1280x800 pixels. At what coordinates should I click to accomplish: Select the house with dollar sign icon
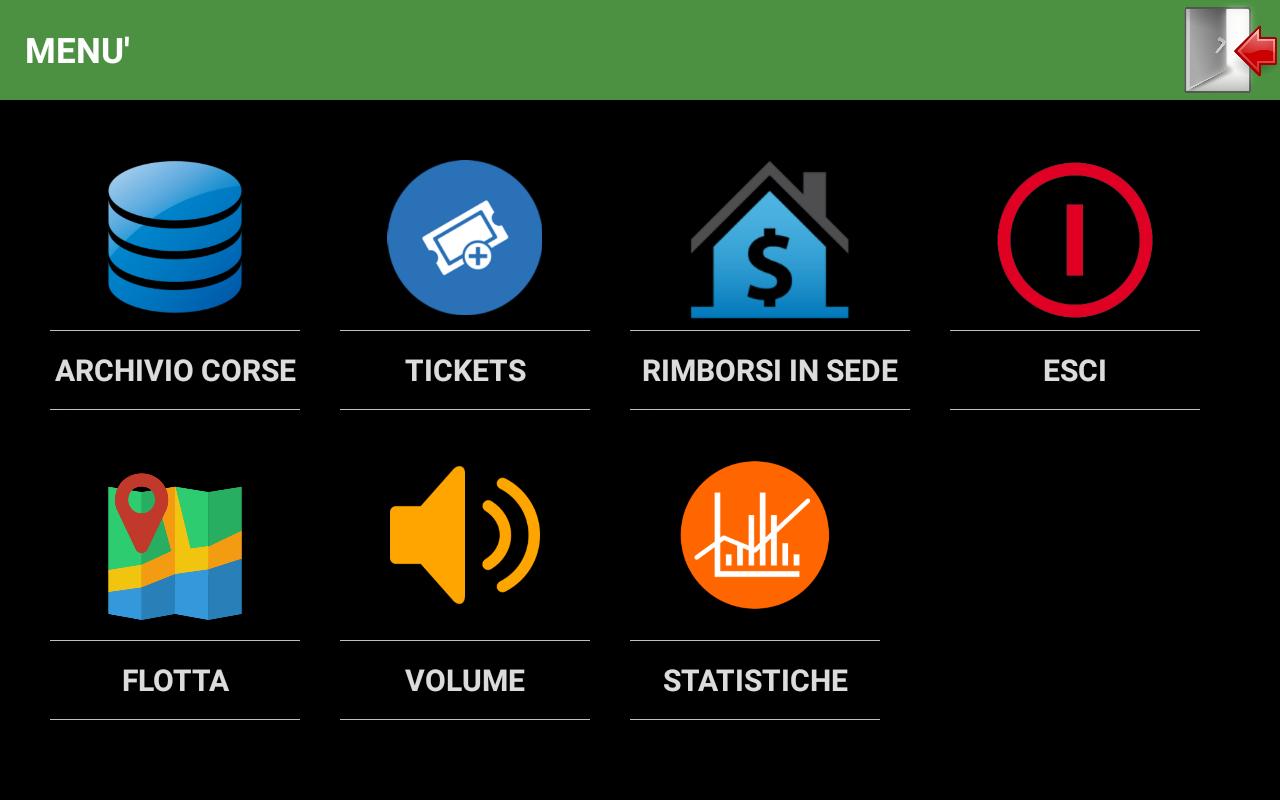[769, 240]
